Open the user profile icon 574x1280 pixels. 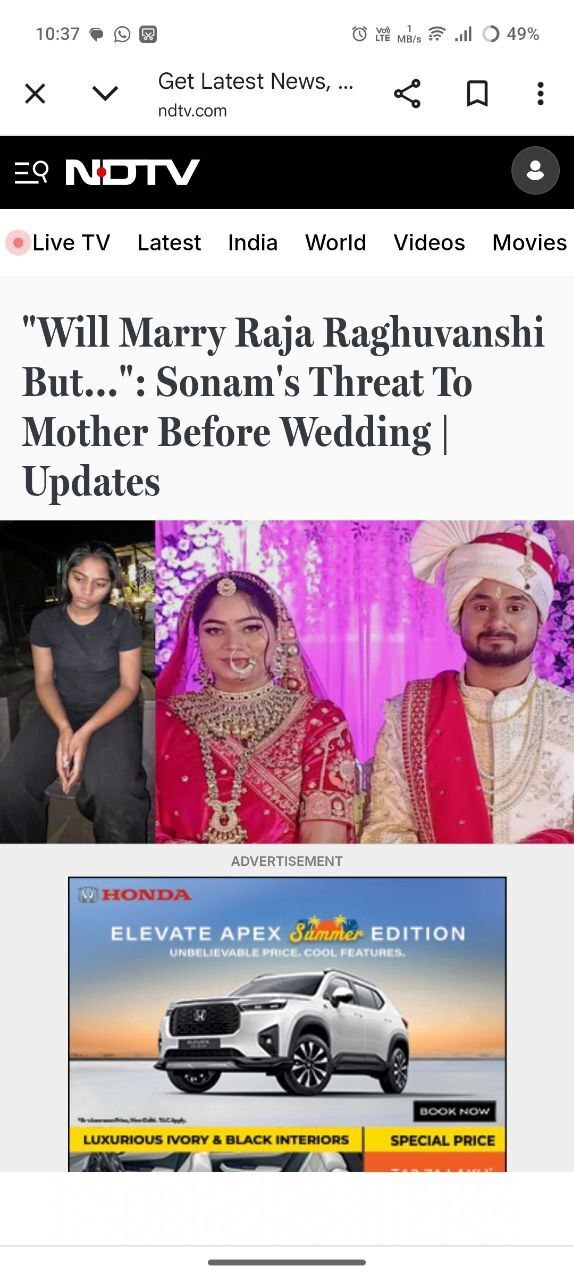click(x=535, y=170)
